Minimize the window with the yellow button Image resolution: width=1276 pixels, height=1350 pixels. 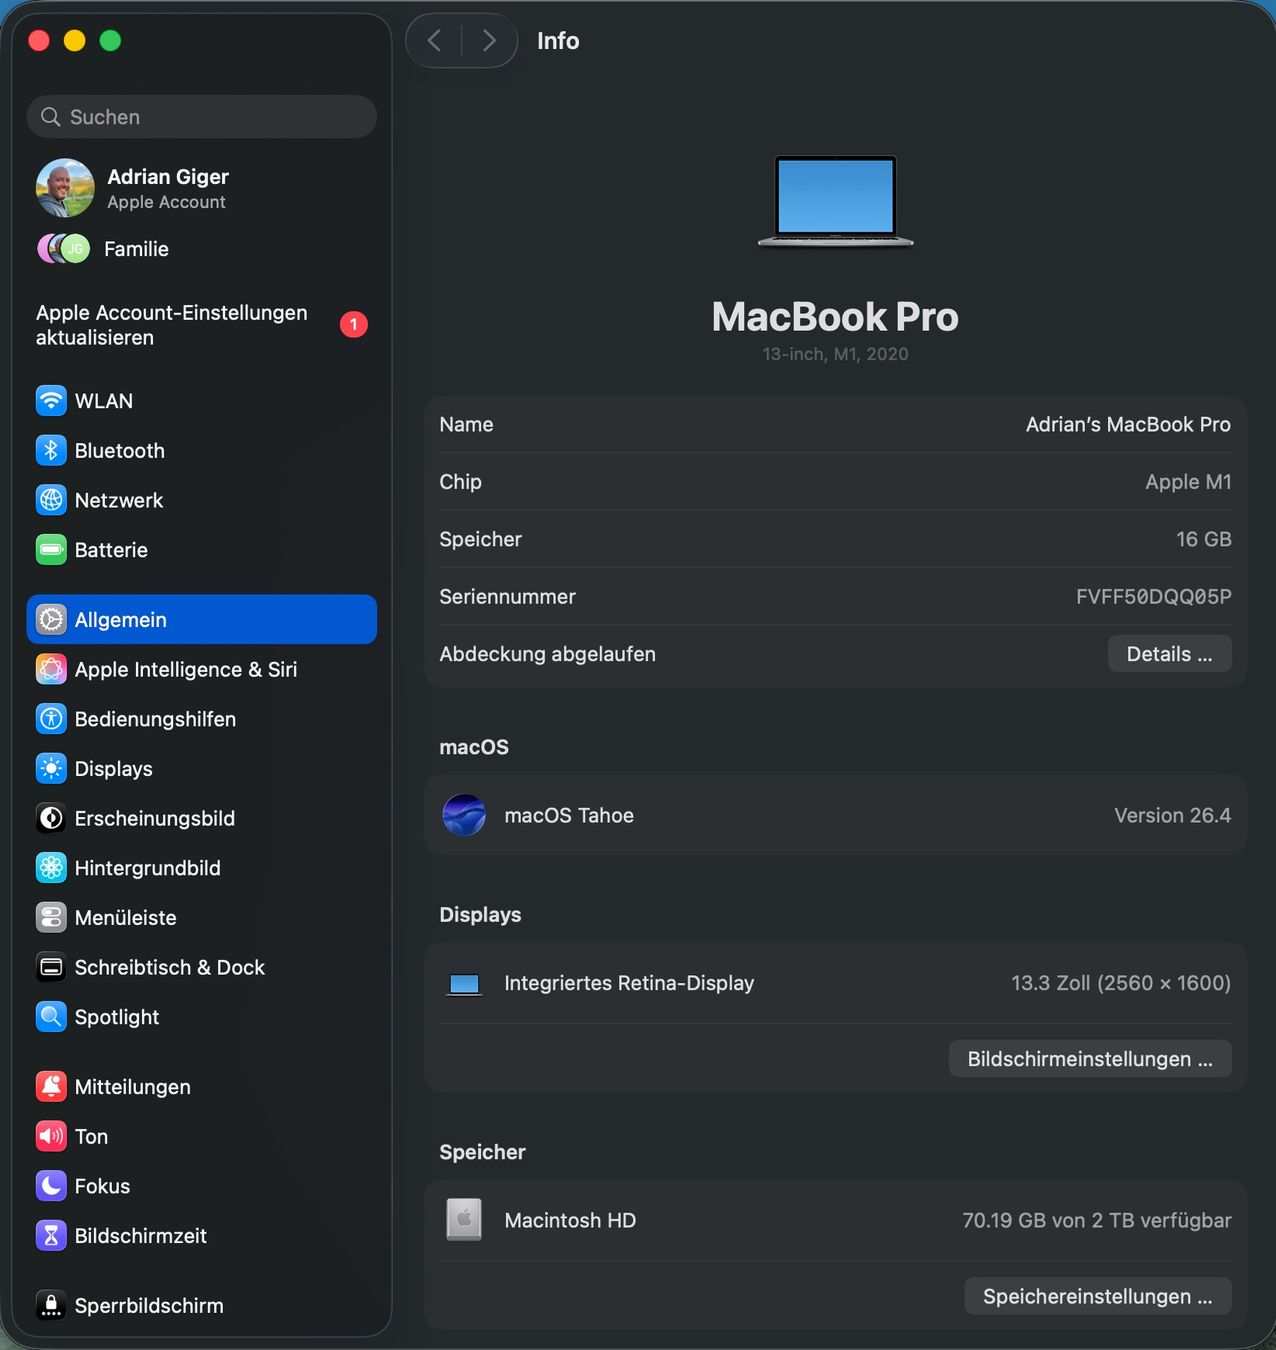pos(75,40)
